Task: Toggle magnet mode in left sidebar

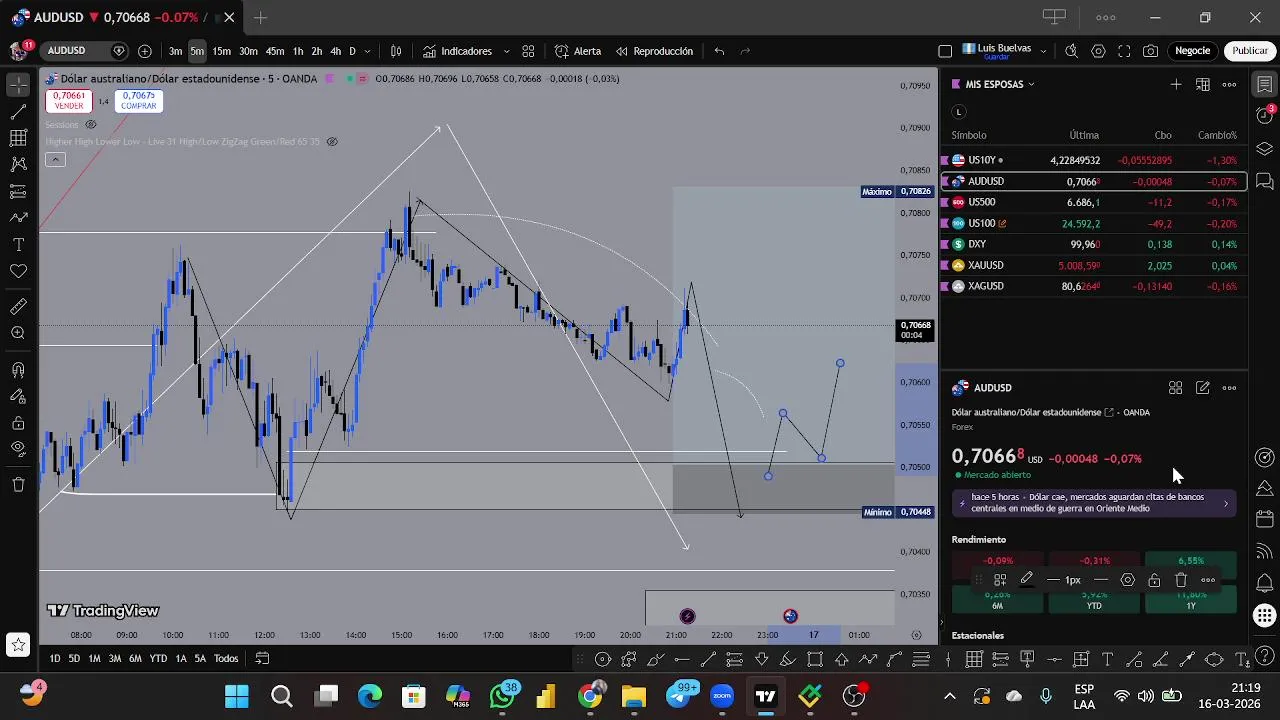Action: click(x=18, y=370)
